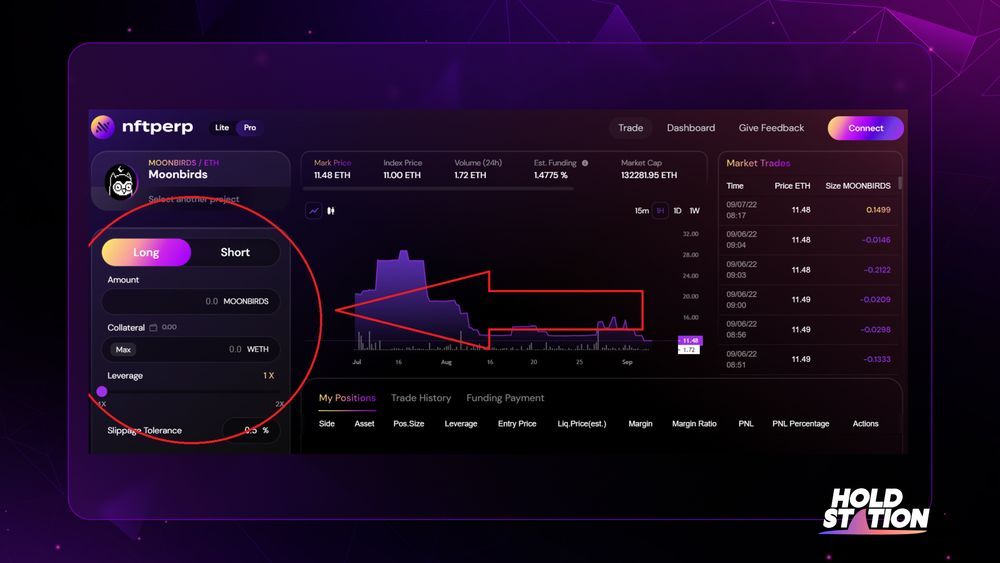Viewport: 1000px width, 563px height.
Task: Click the Slippage Tolerance percent field
Action: pos(251,430)
